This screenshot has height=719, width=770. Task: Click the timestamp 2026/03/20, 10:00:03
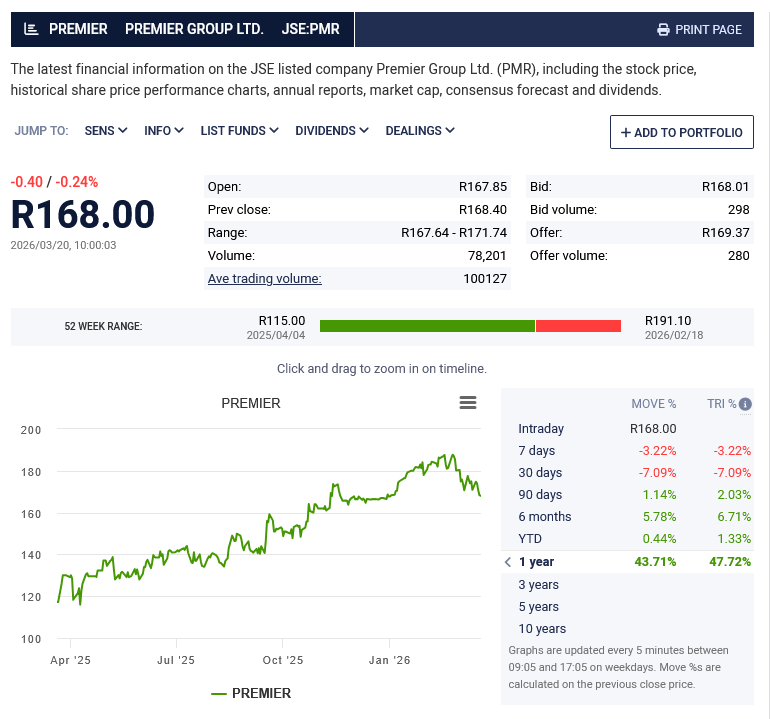tap(63, 245)
